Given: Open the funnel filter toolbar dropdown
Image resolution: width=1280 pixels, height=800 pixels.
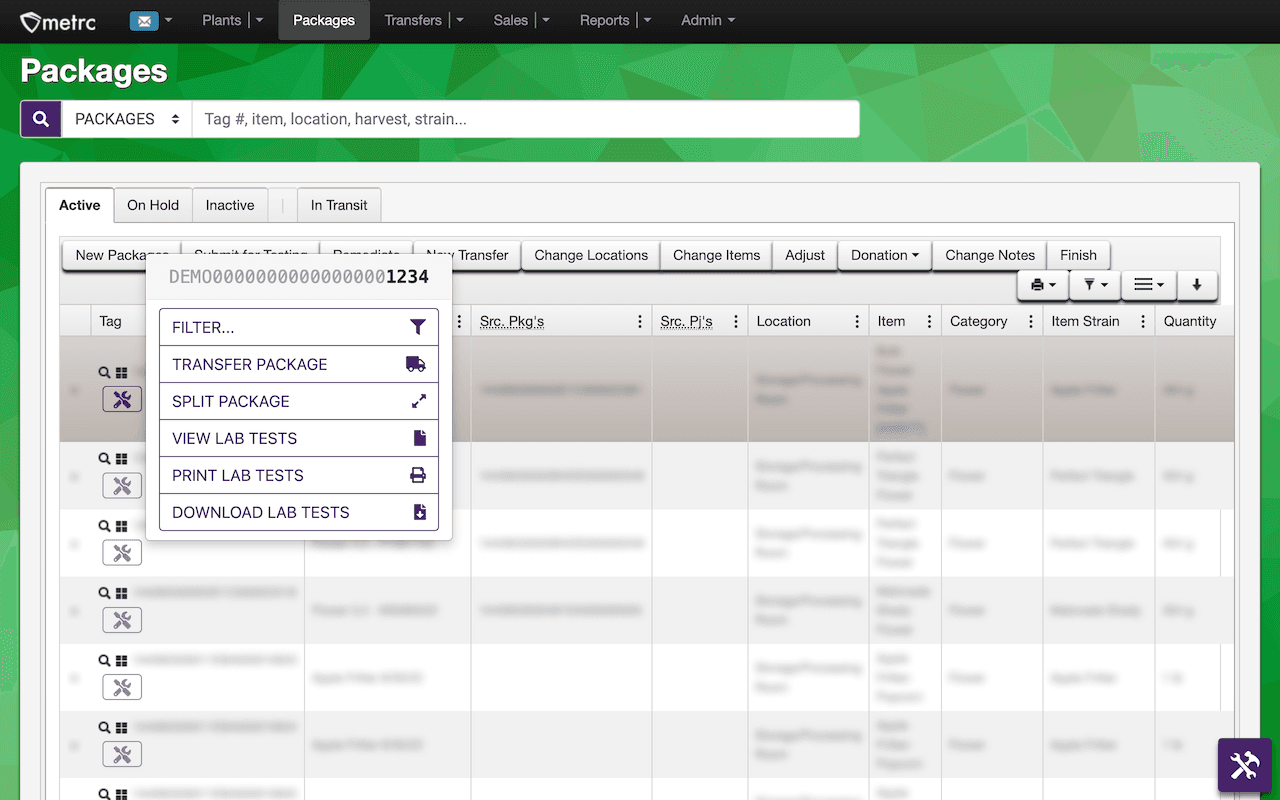Looking at the screenshot, I should 1096,285.
